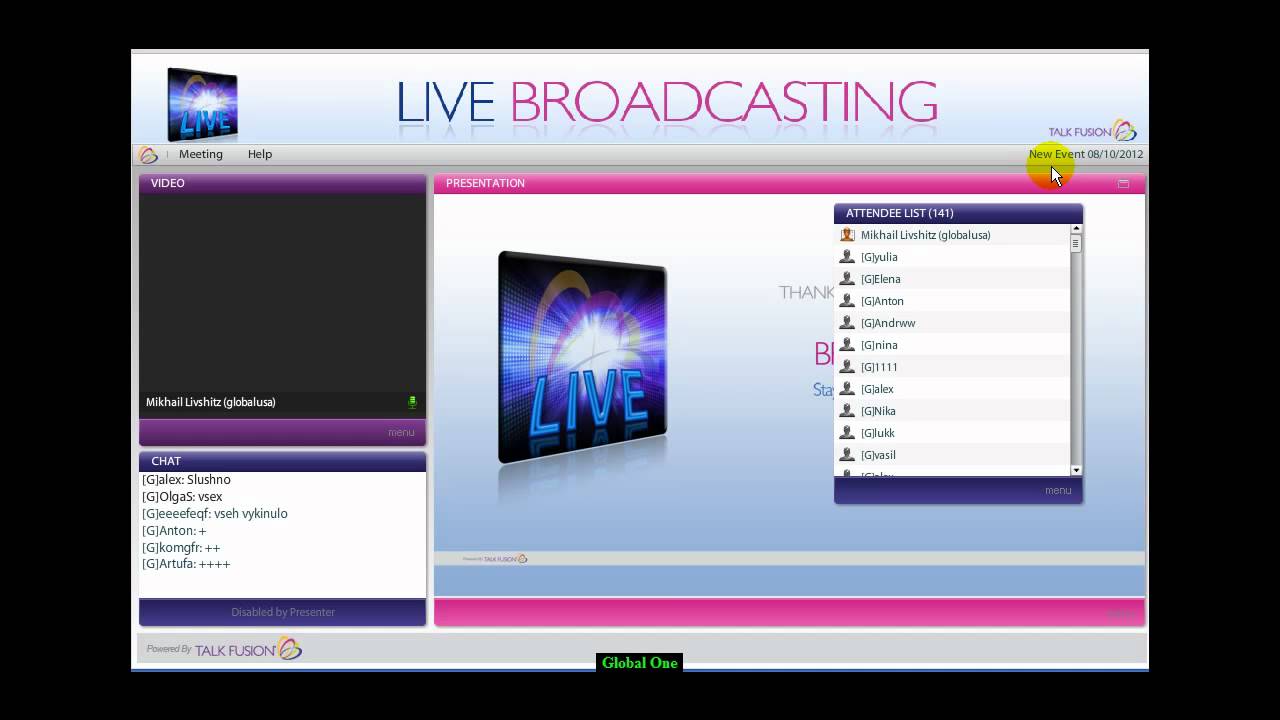
Task: Click the Attendee List (141) header
Action: tap(958, 213)
